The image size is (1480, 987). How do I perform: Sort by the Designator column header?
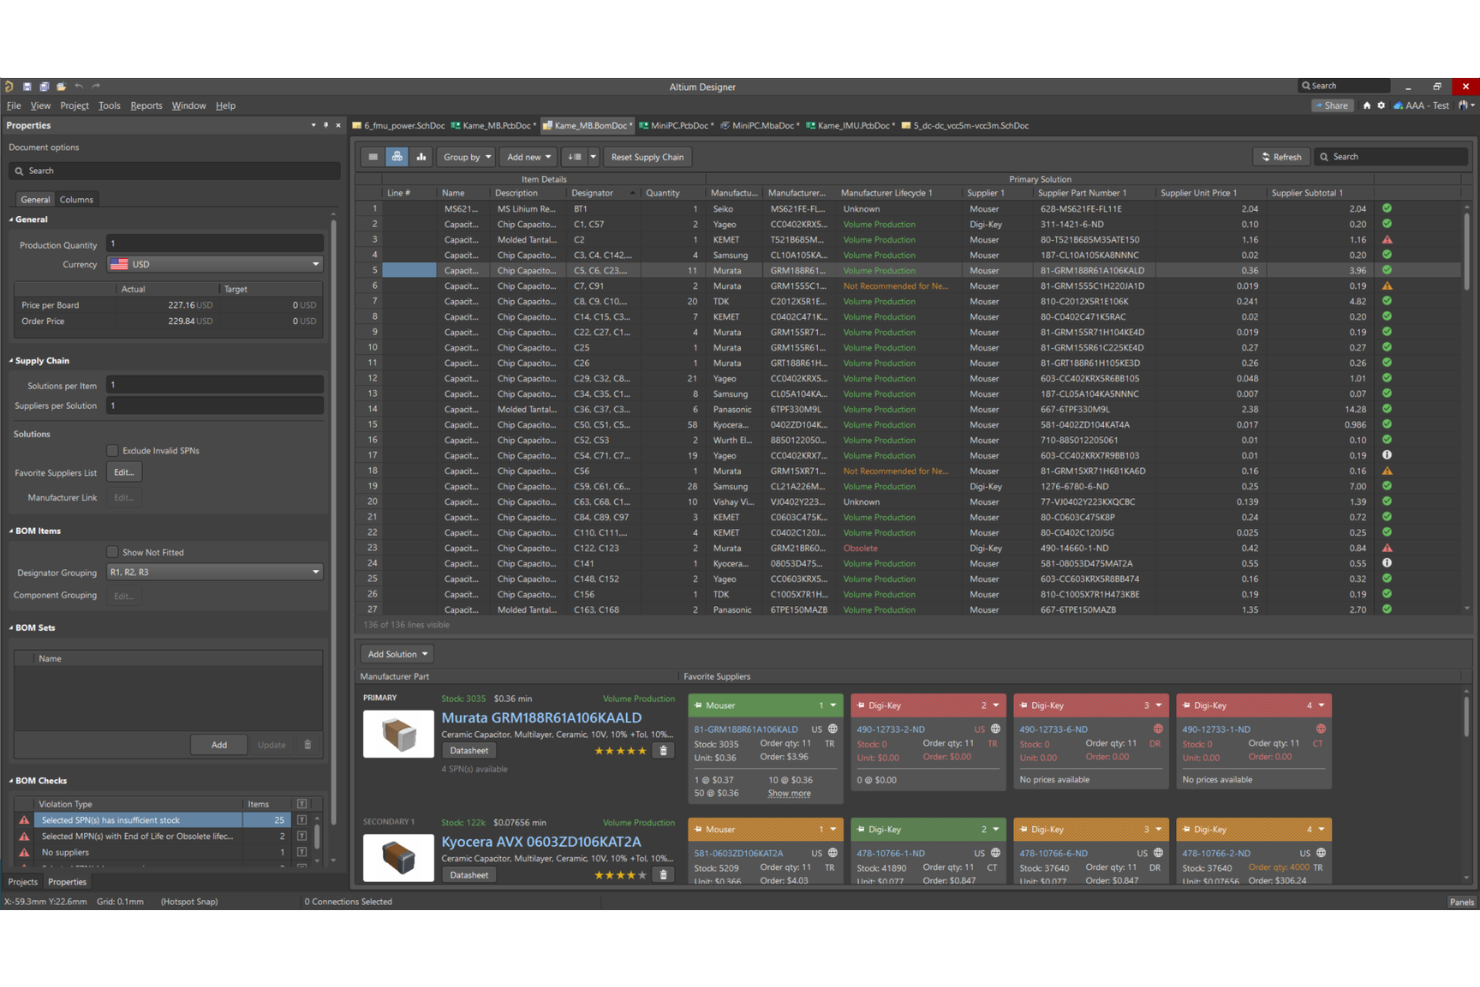(x=592, y=193)
